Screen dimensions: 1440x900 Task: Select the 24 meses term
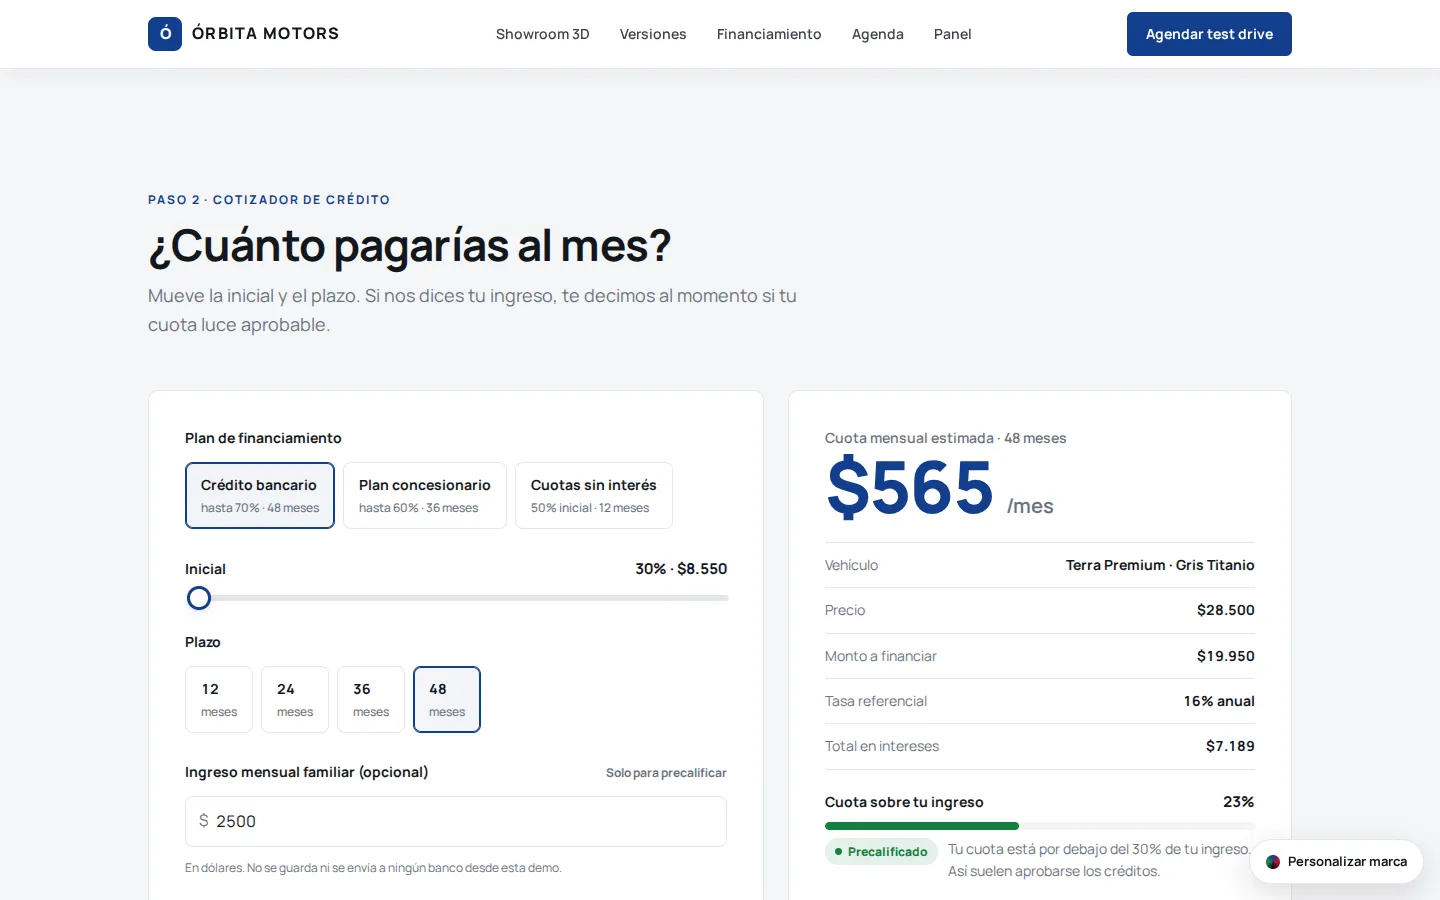coord(295,699)
